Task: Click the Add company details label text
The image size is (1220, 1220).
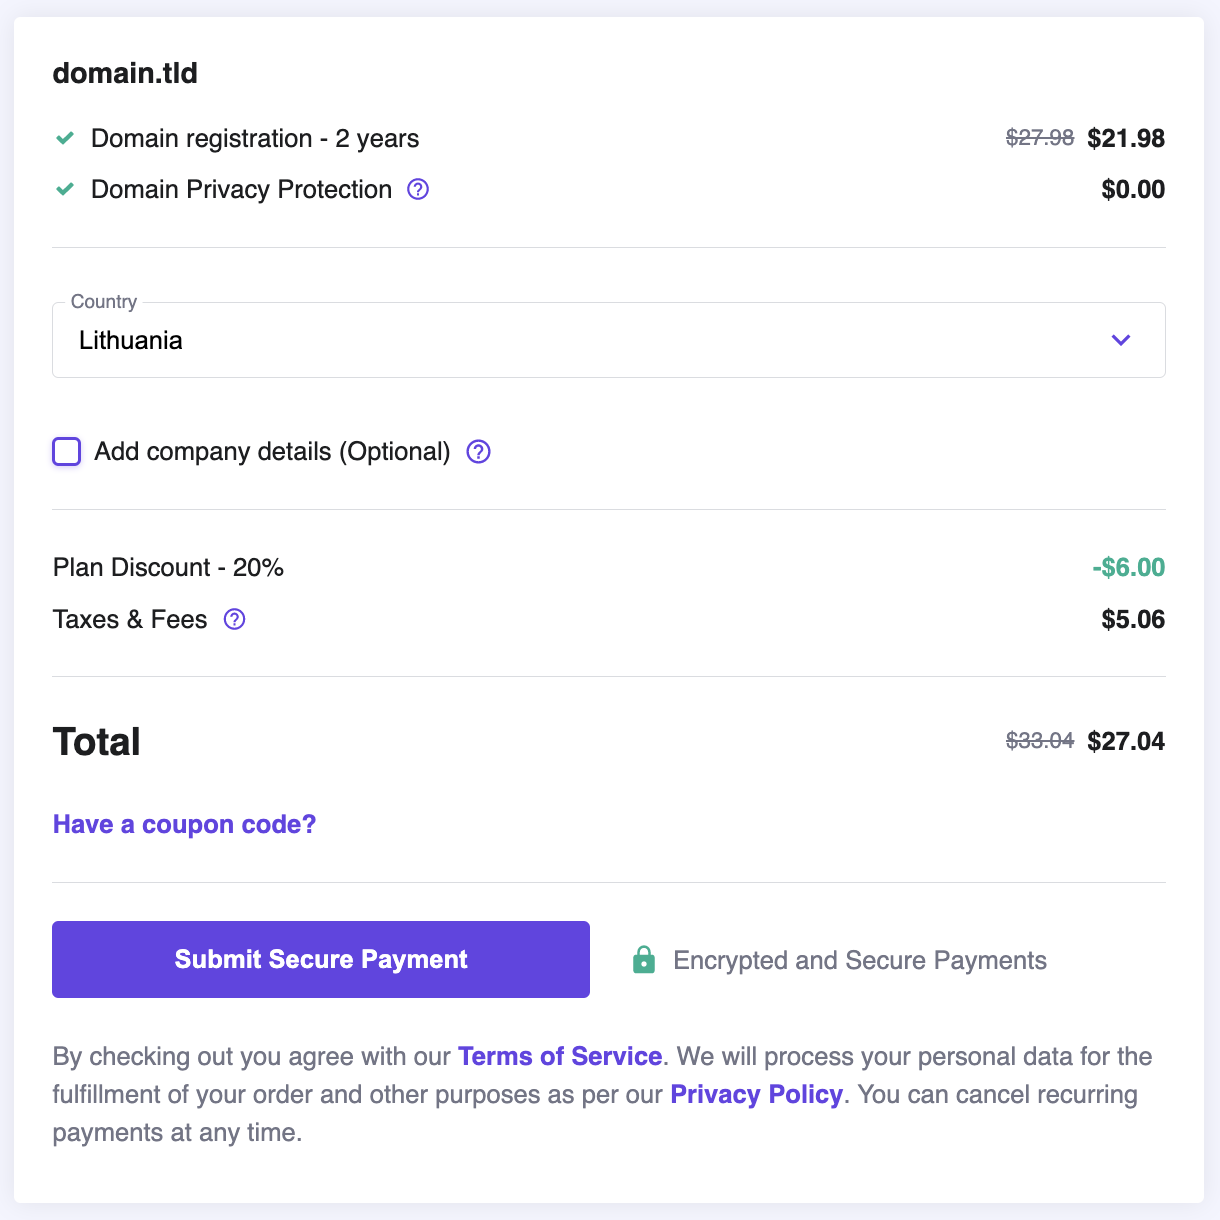Action: [x=272, y=452]
